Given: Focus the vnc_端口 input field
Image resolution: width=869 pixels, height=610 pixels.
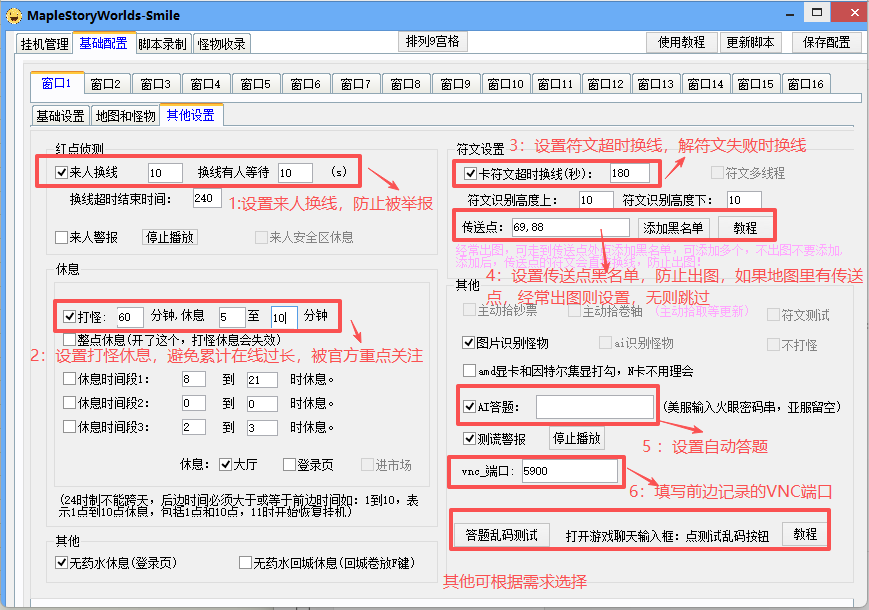Looking at the screenshot, I should click(569, 470).
